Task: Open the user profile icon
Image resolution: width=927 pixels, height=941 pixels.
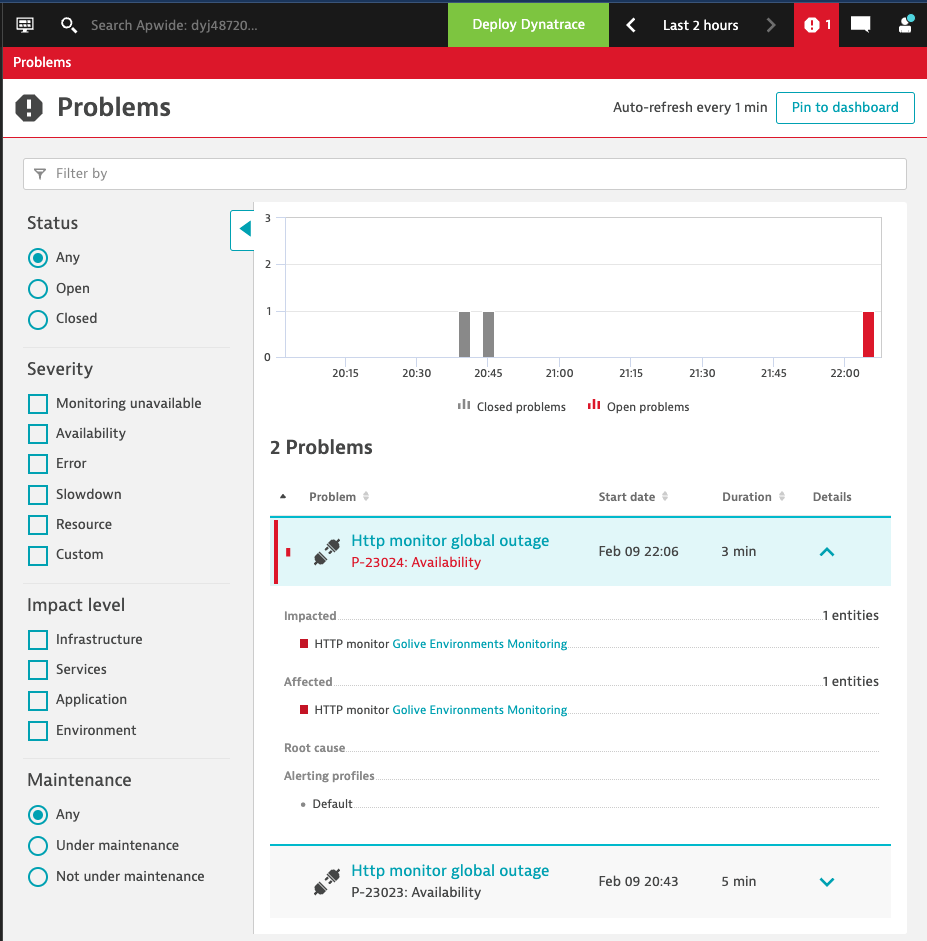Action: point(905,24)
